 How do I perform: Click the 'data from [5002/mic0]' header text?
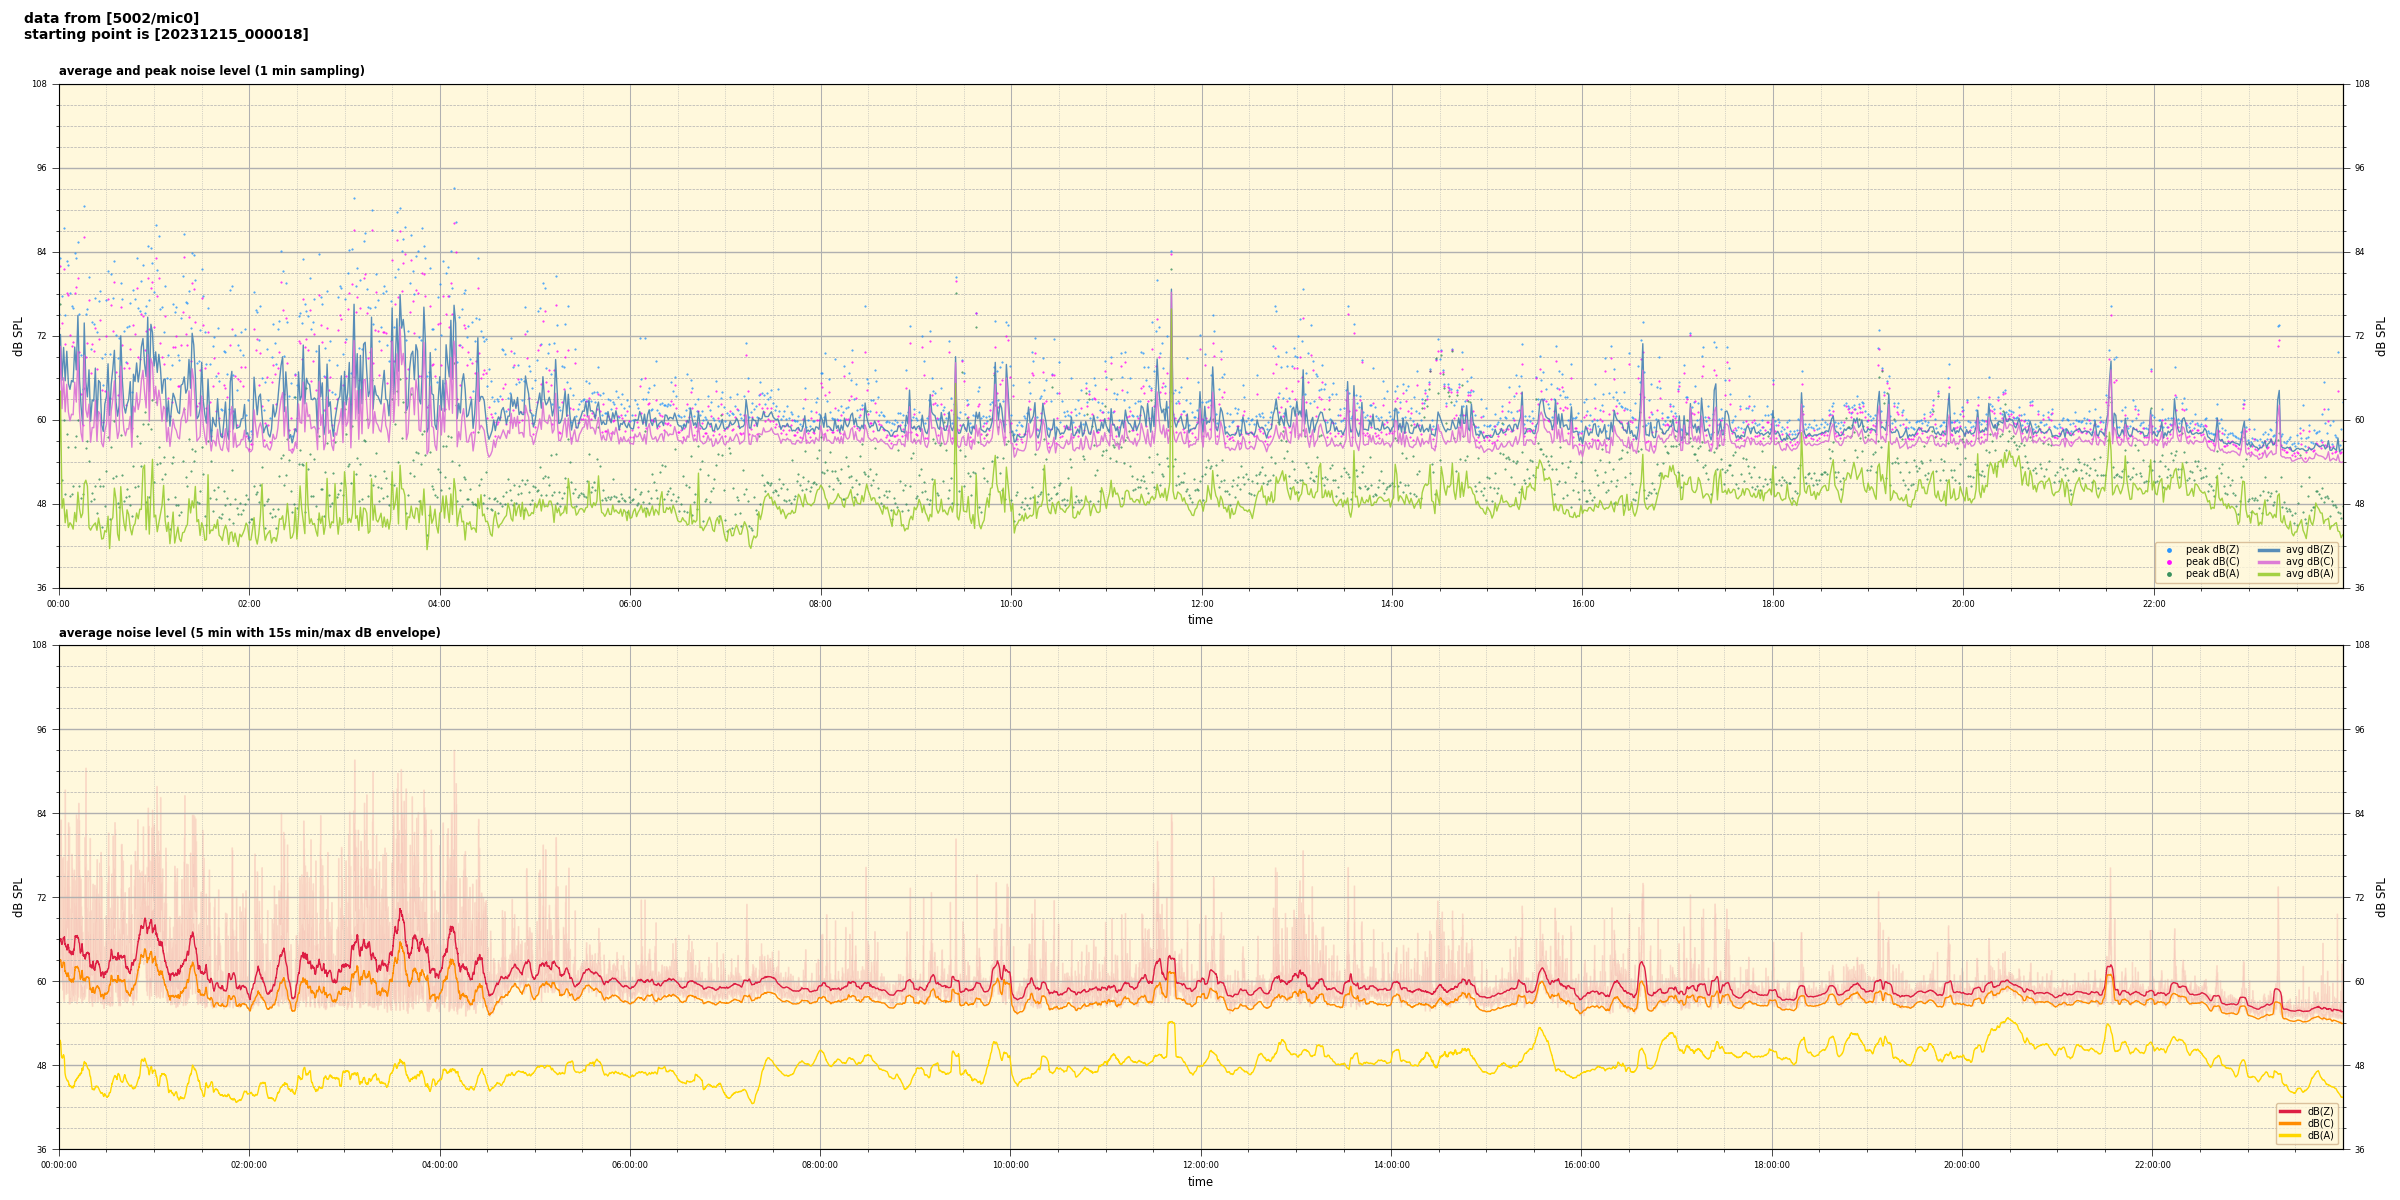(x=111, y=19)
